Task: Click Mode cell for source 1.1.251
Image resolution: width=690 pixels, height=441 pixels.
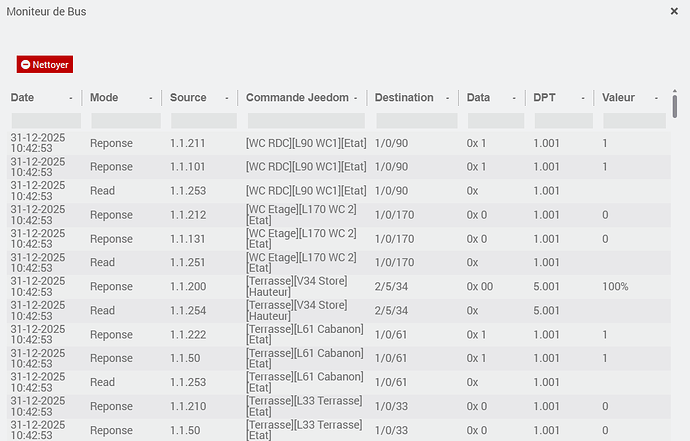Action: pyautogui.click(x=102, y=262)
